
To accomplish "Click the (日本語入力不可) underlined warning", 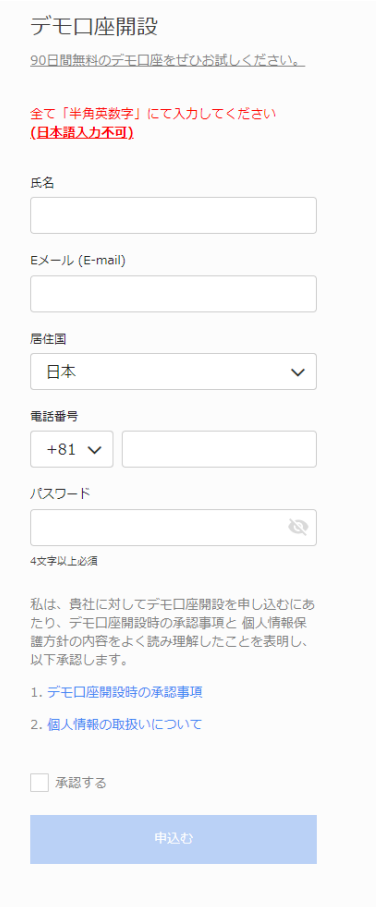I will 82,132.
